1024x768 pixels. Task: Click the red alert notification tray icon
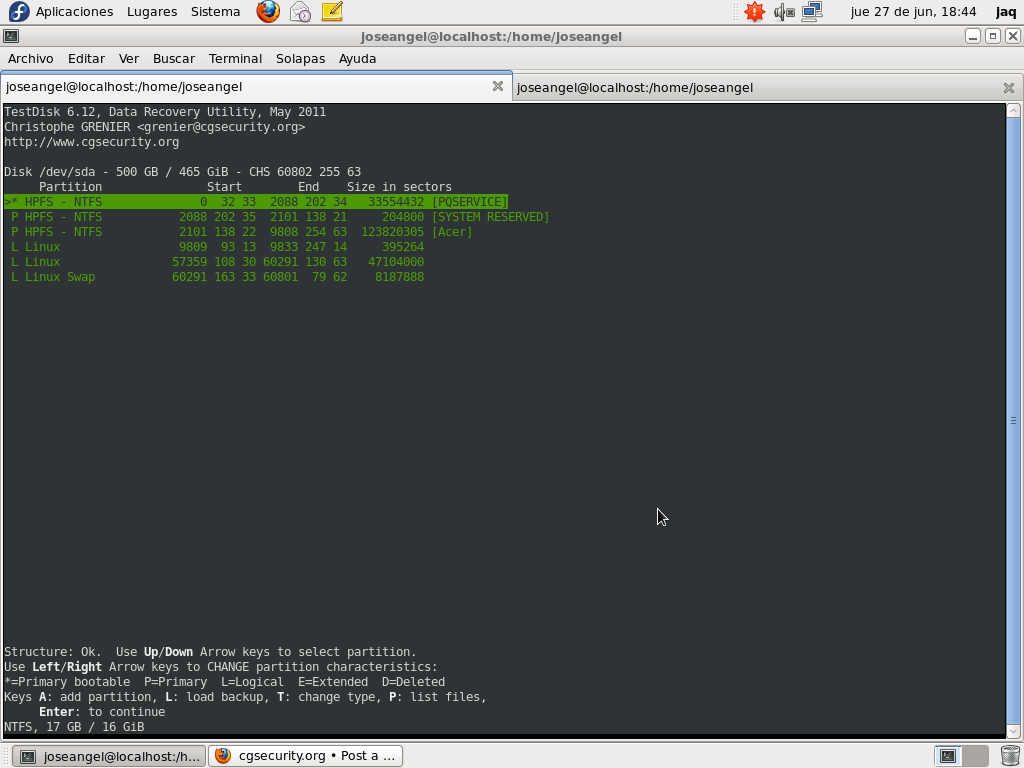(x=754, y=12)
